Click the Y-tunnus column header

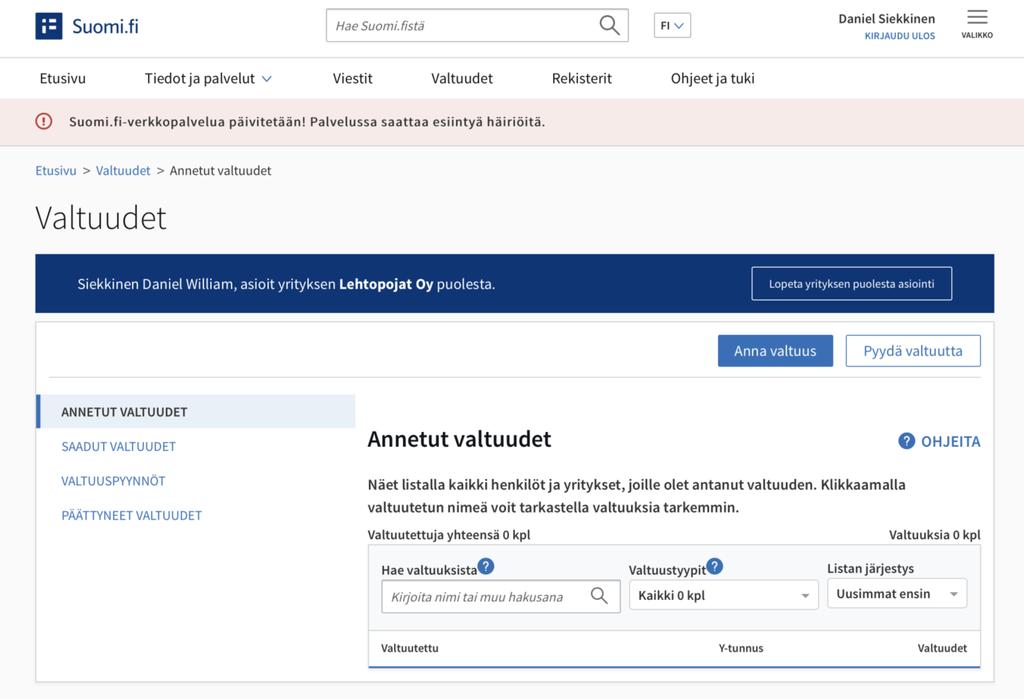[x=741, y=648]
